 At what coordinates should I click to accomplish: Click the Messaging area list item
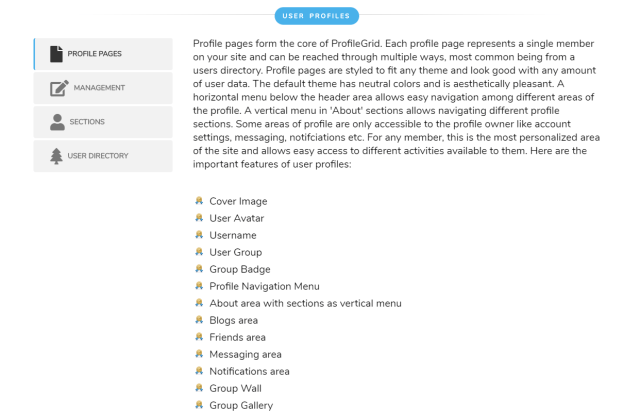click(x=245, y=354)
